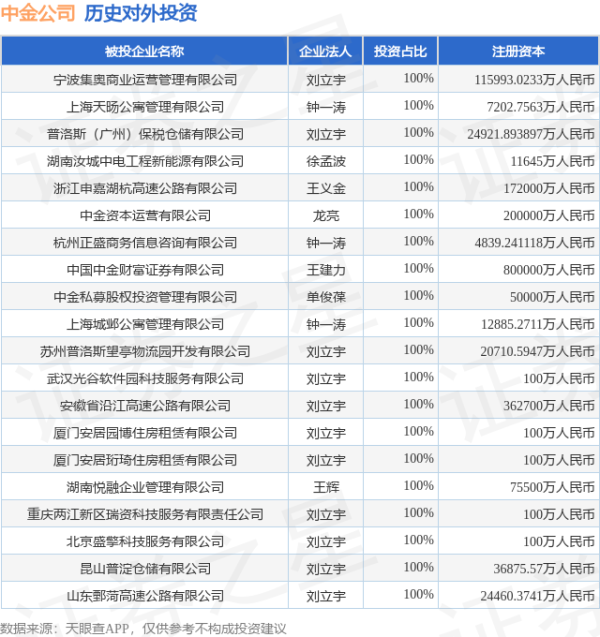Click legal person 龙亮
The height and width of the screenshot is (637, 600).
[326, 216]
